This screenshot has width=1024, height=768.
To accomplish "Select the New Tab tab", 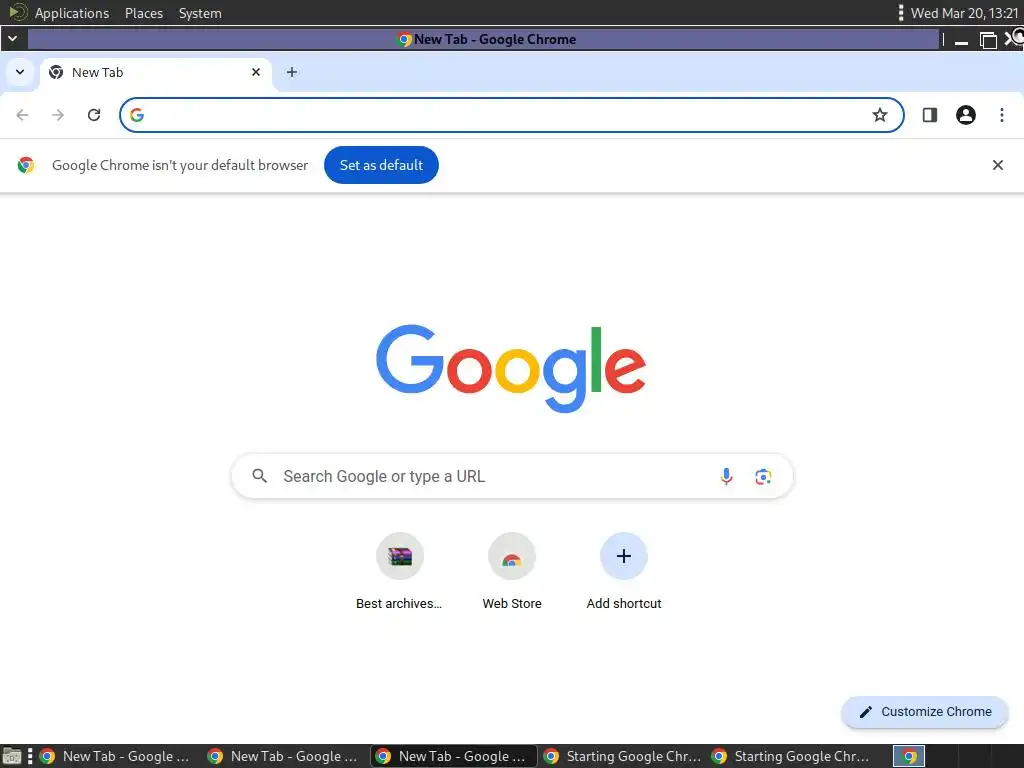I will (157, 72).
